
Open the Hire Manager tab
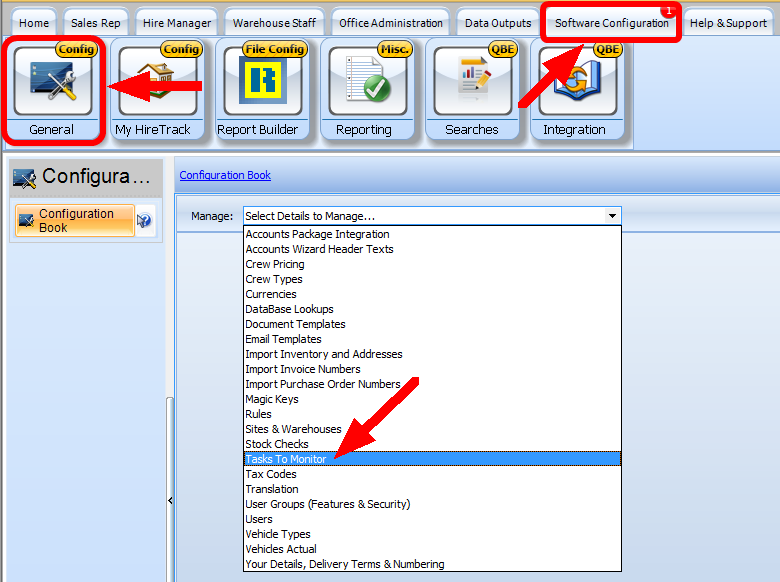(177, 23)
